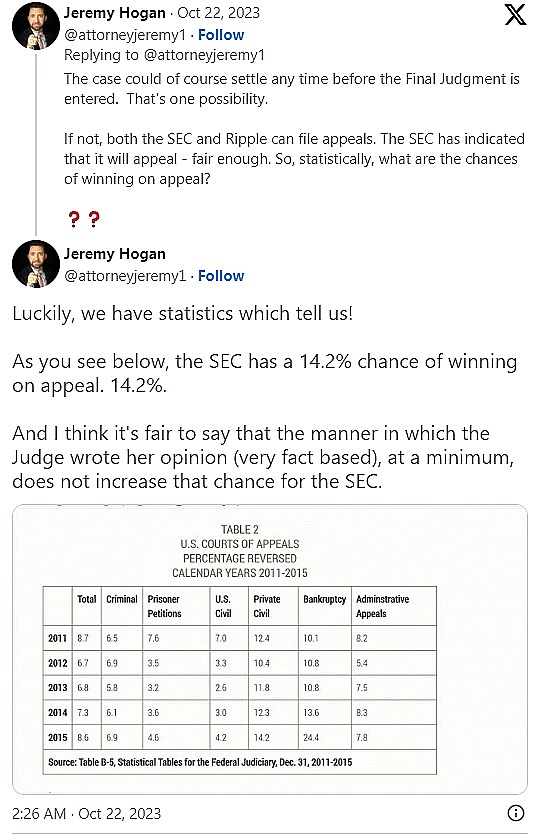Click the table source citation line

coord(200,762)
